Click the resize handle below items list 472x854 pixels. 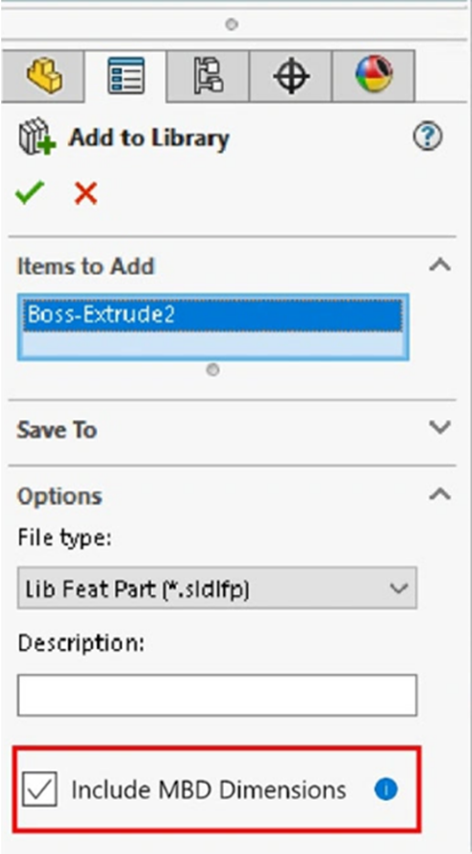(x=213, y=370)
